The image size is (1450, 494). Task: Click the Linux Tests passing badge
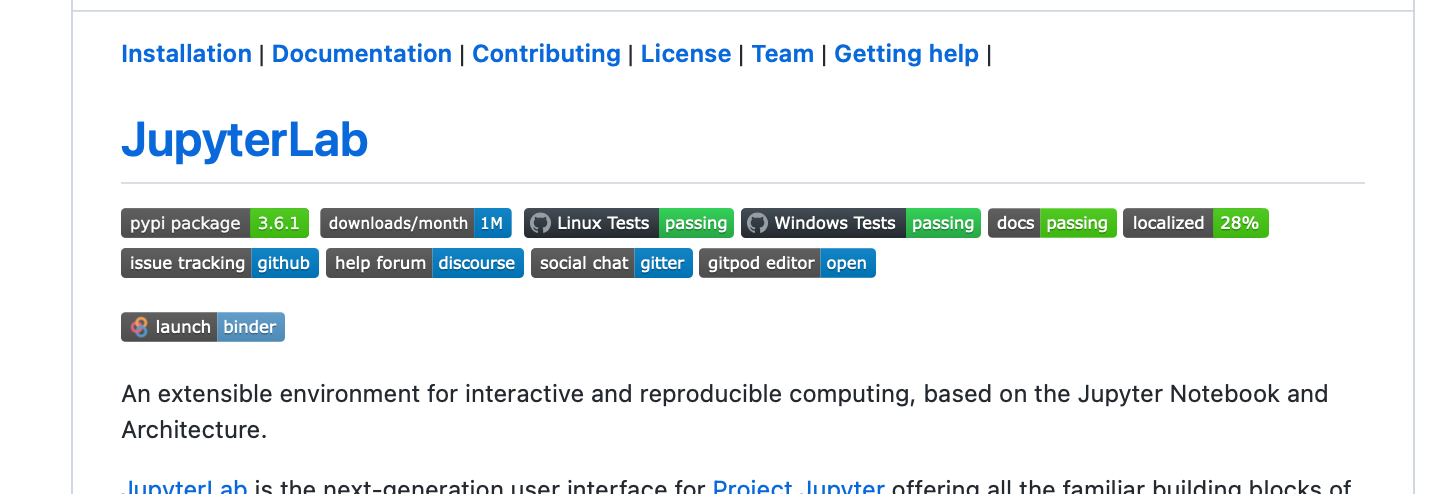point(629,223)
